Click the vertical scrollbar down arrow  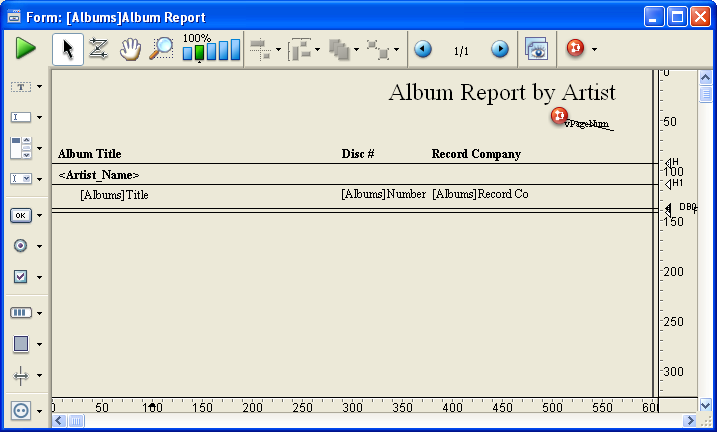point(706,405)
